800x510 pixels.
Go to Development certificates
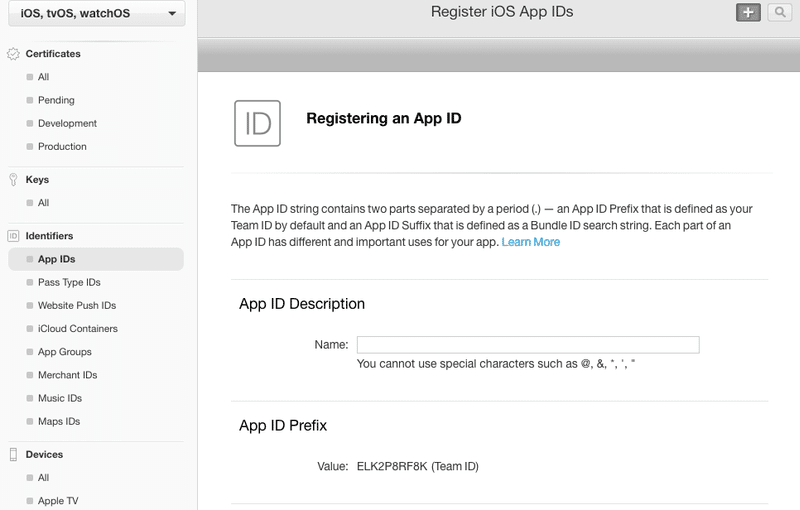(67, 124)
